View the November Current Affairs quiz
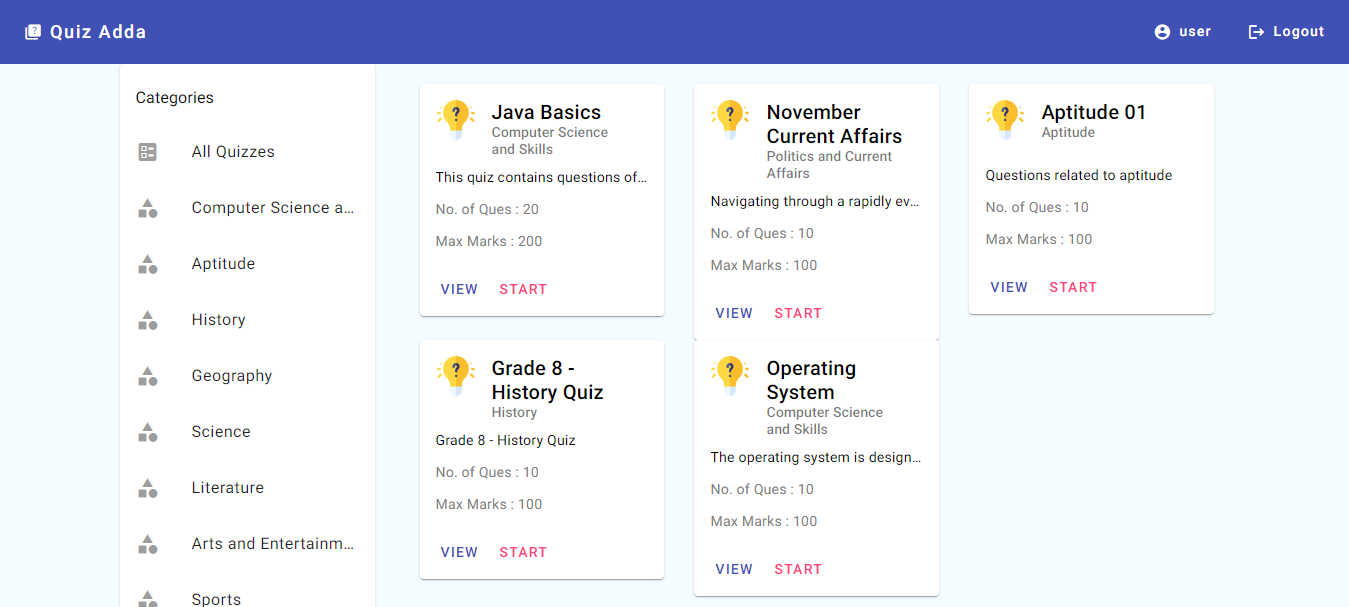The height and width of the screenshot is (607, 1349). (x=734, y=313)
